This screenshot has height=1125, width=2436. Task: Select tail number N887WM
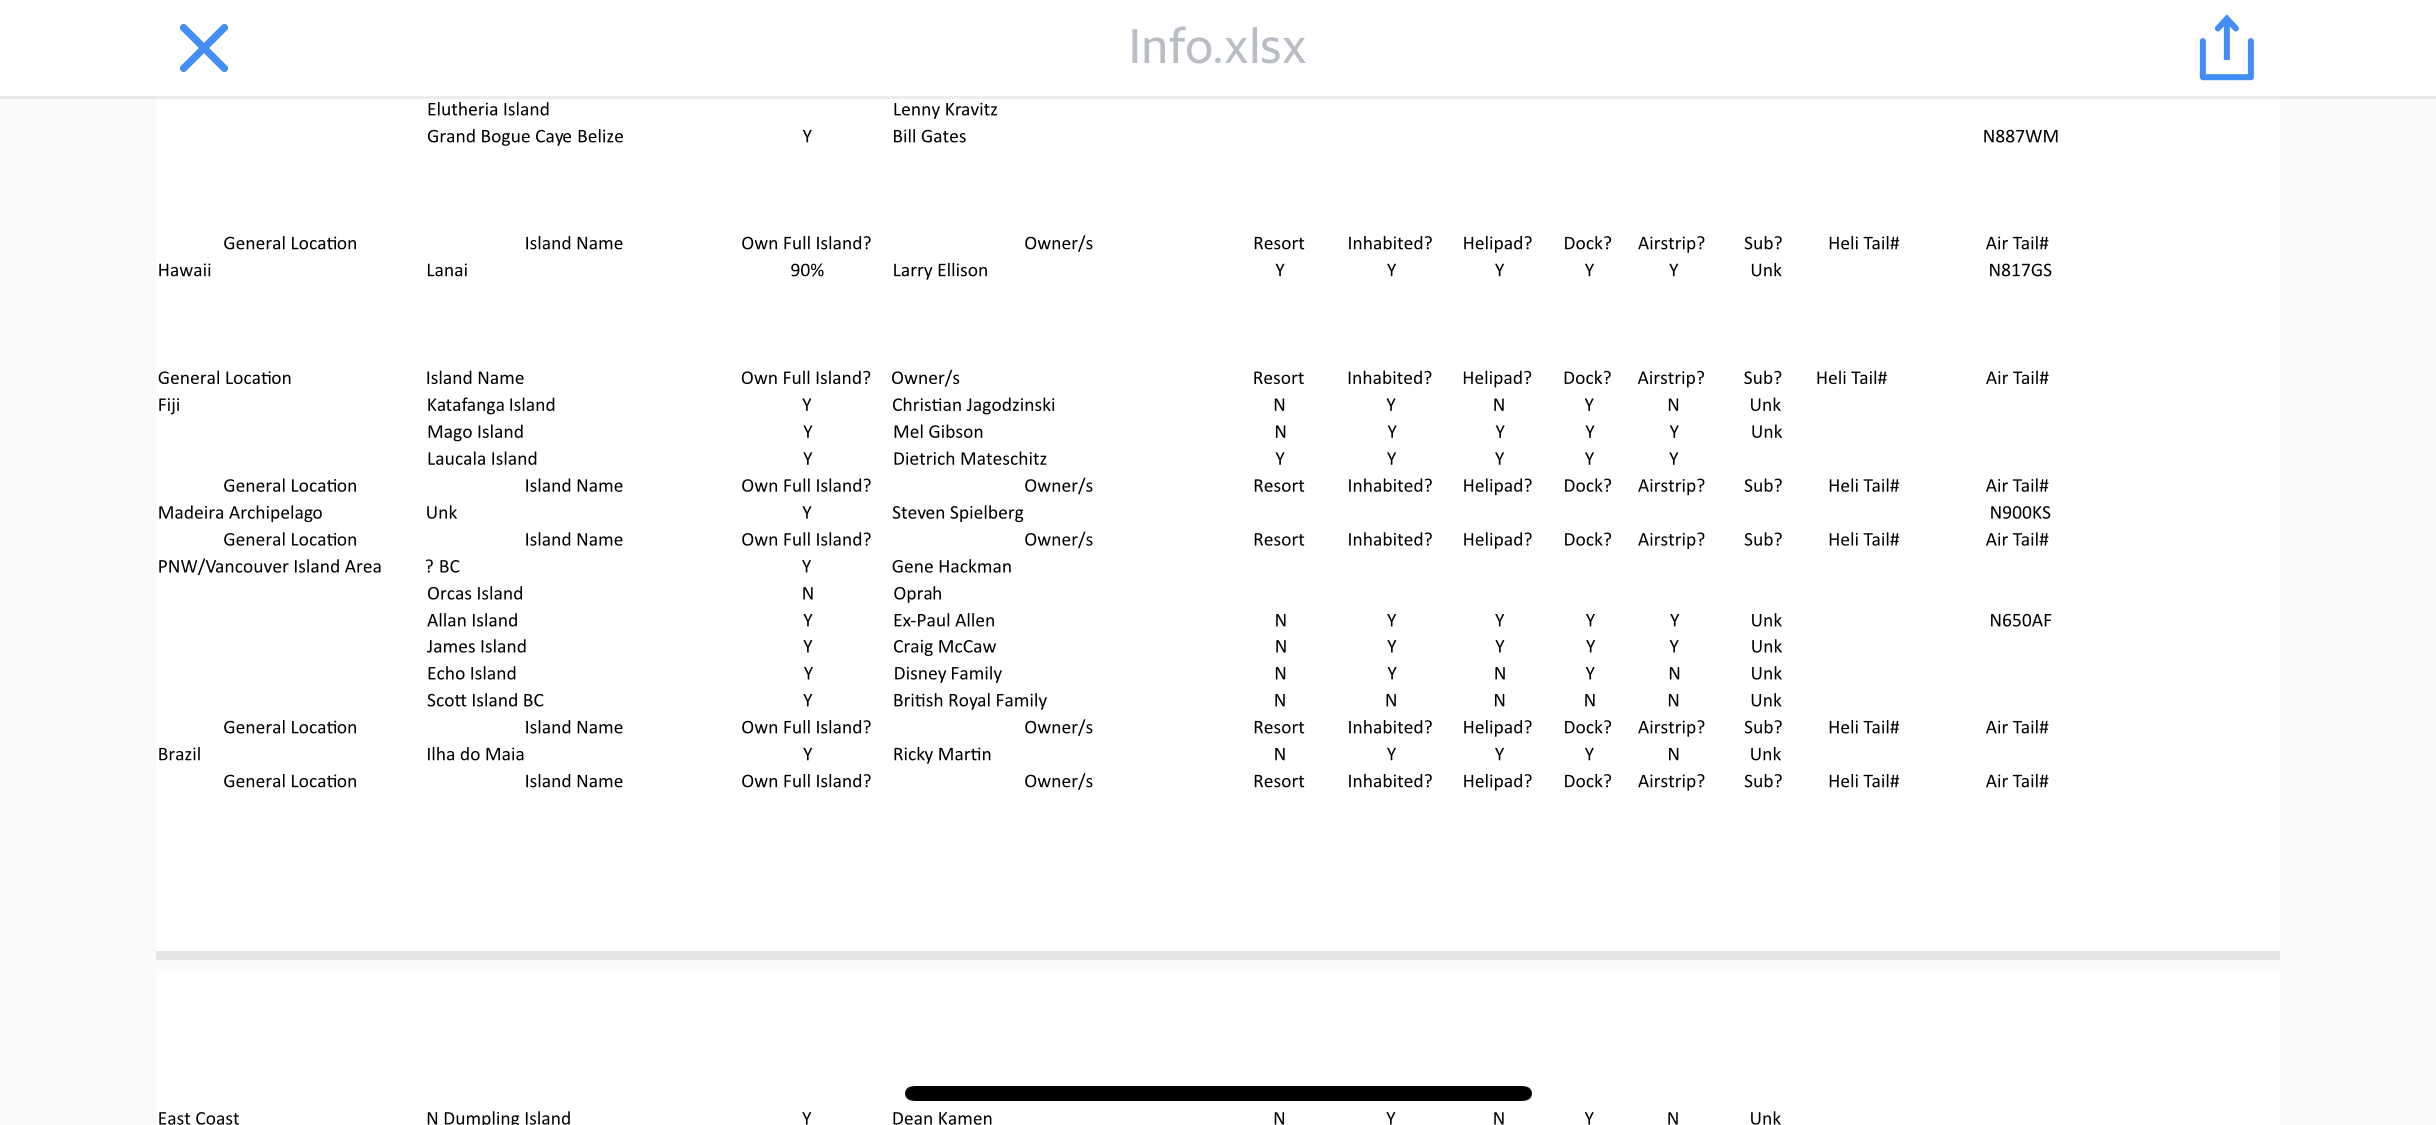pyautogui.click(x=2020, y=136)
